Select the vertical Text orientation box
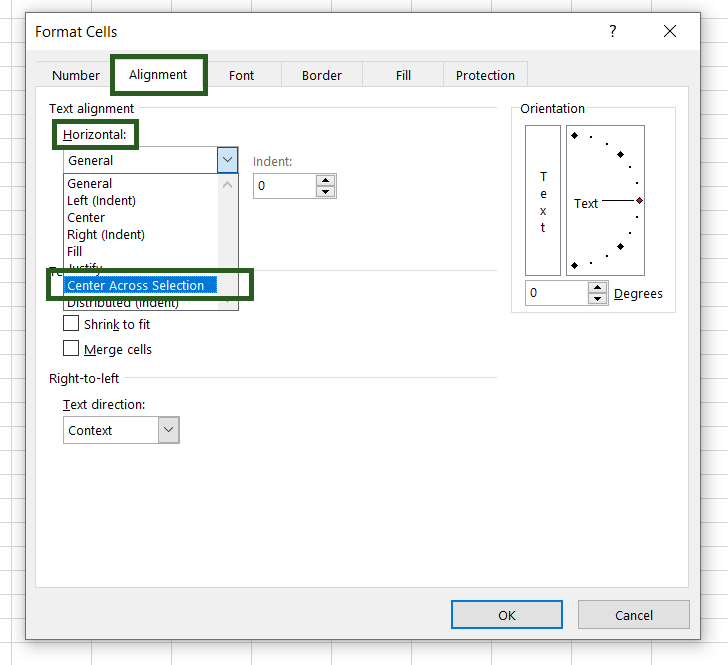The height and width of the screenshot is (665, 728). [543, 200]
